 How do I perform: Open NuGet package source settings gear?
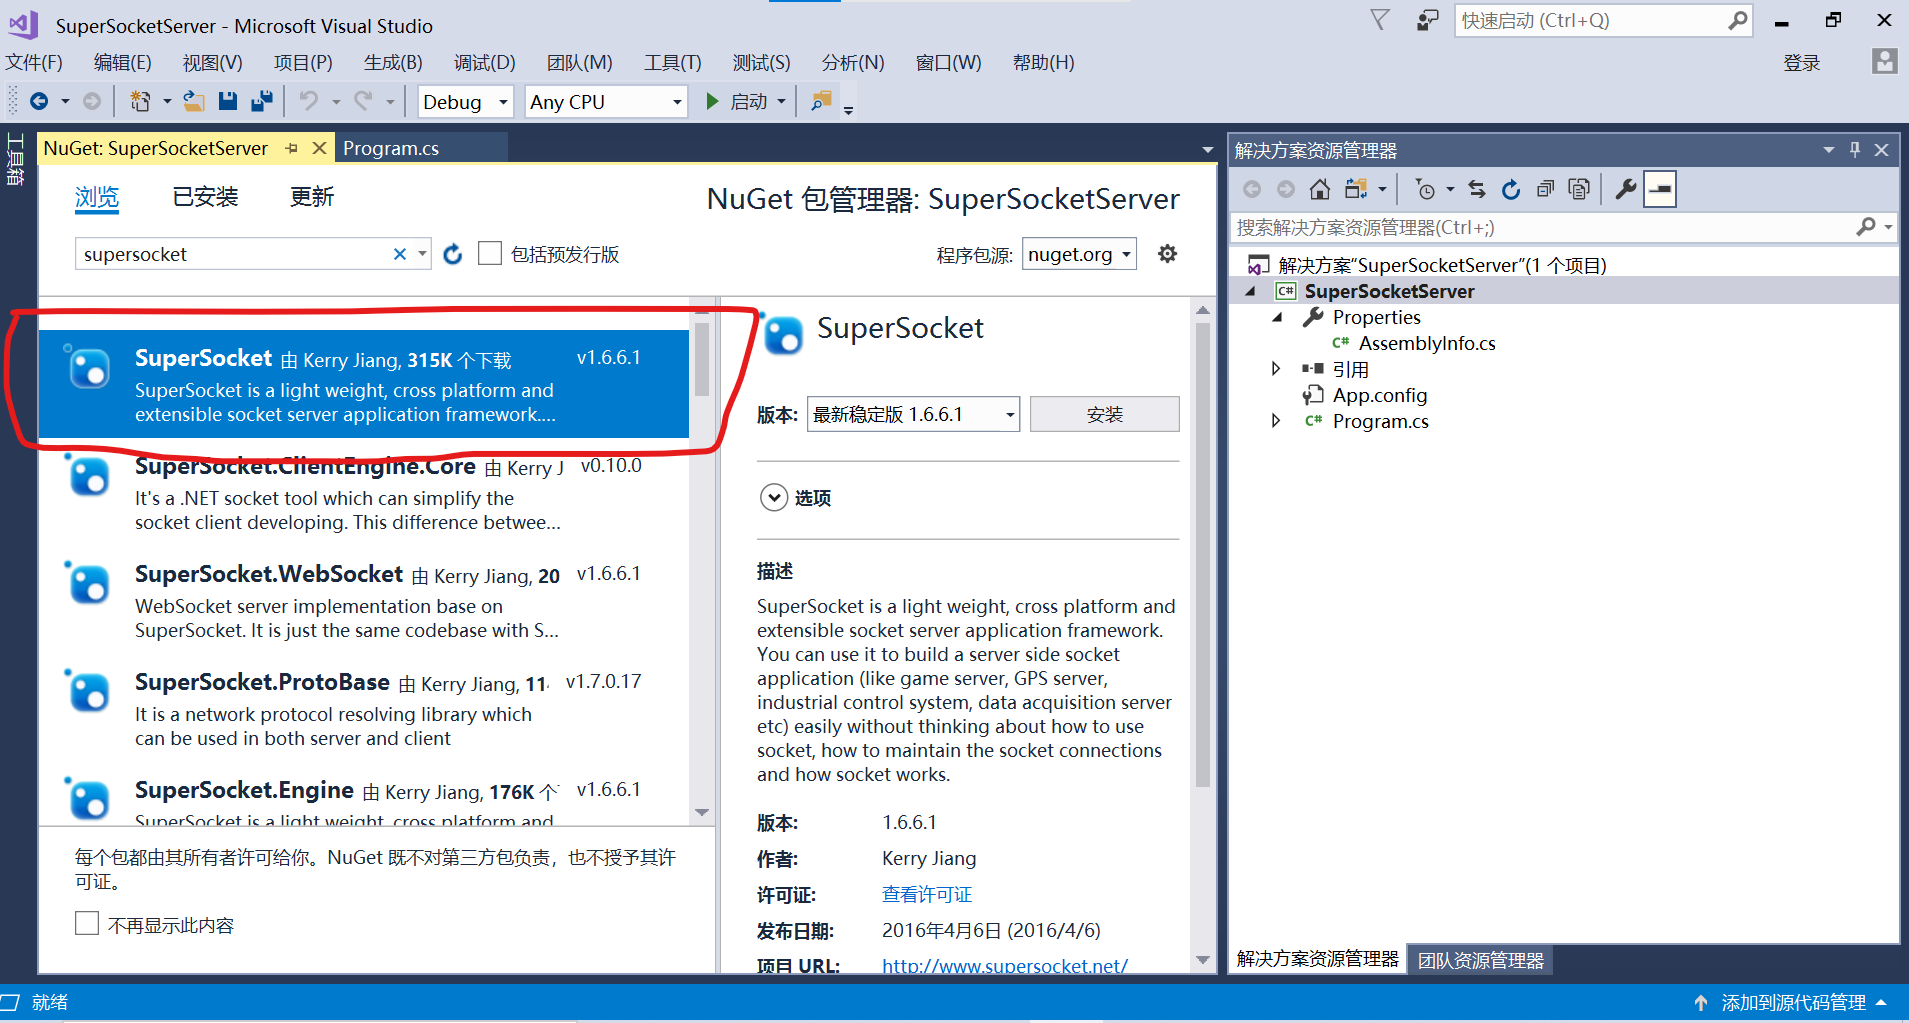pos(1167,254)
